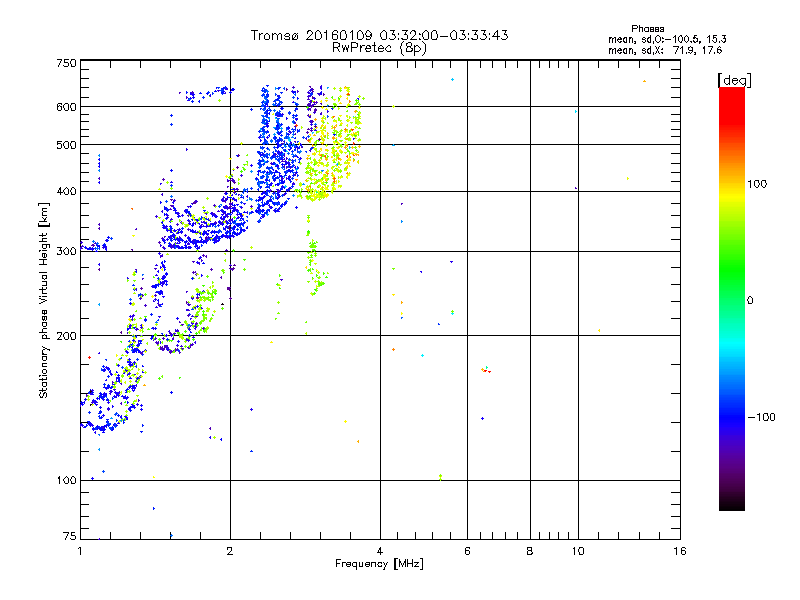
Task: Click the "mean, sd,X: 71.9, 17.6" text
Action: (665, 50)
